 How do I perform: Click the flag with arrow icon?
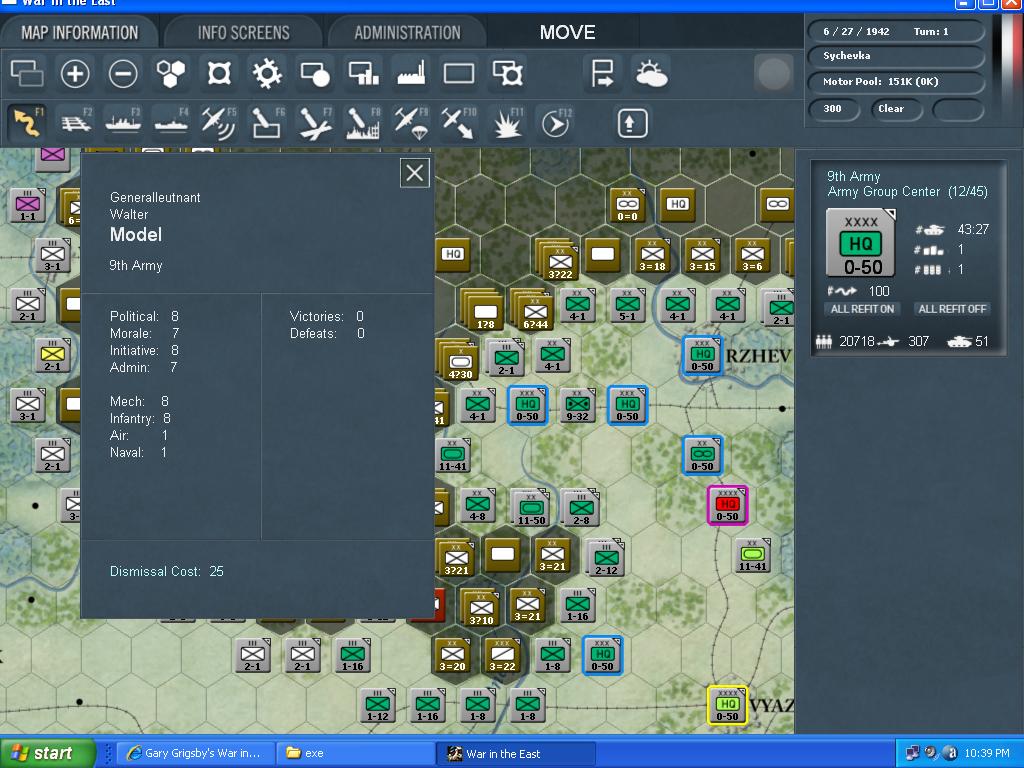coord(602,73)
